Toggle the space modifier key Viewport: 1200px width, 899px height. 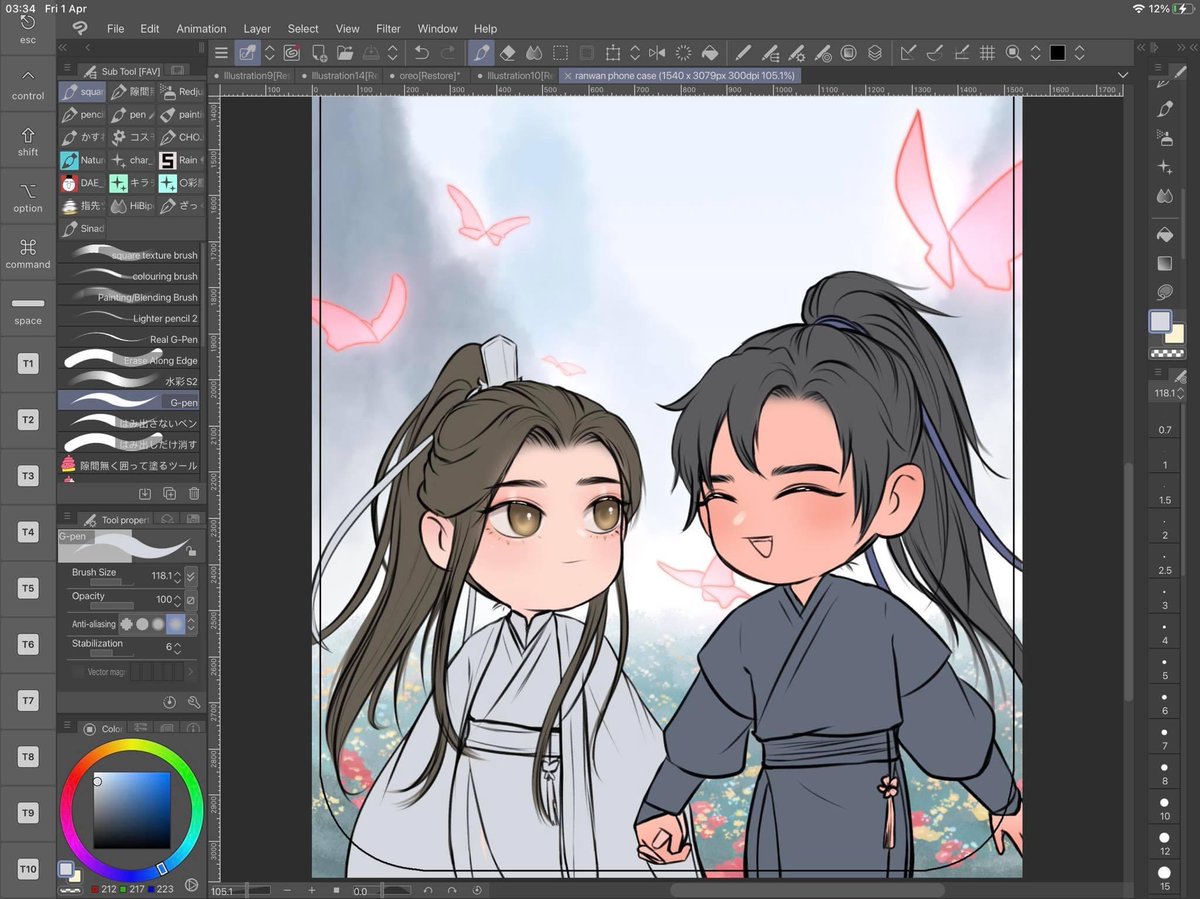28,309
